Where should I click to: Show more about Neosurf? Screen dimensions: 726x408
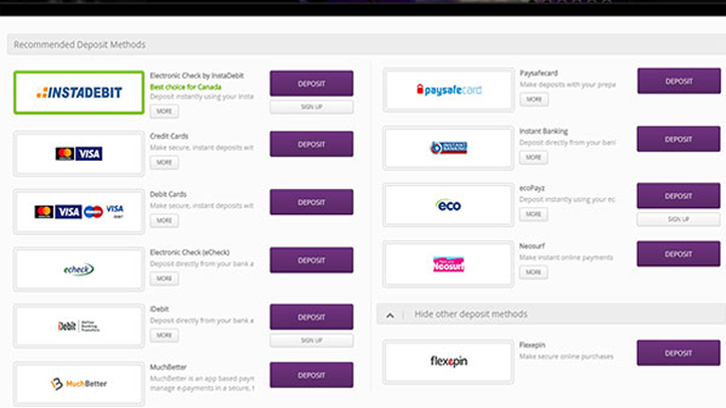tap(533, 272)
